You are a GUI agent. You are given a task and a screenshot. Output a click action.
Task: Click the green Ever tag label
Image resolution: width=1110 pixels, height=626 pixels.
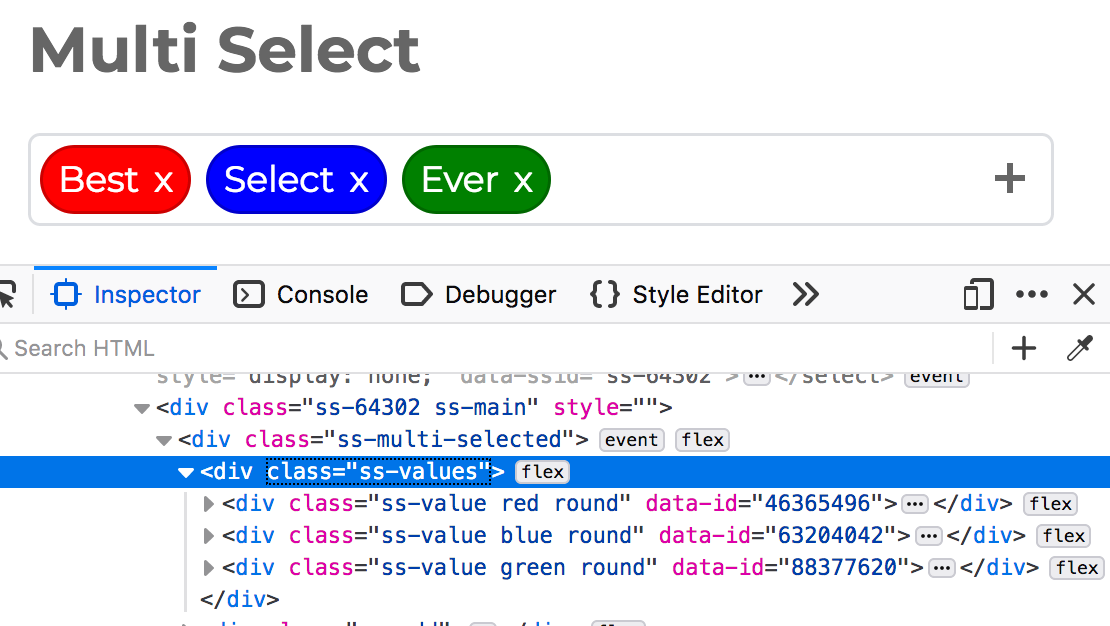tap(460, 179)
